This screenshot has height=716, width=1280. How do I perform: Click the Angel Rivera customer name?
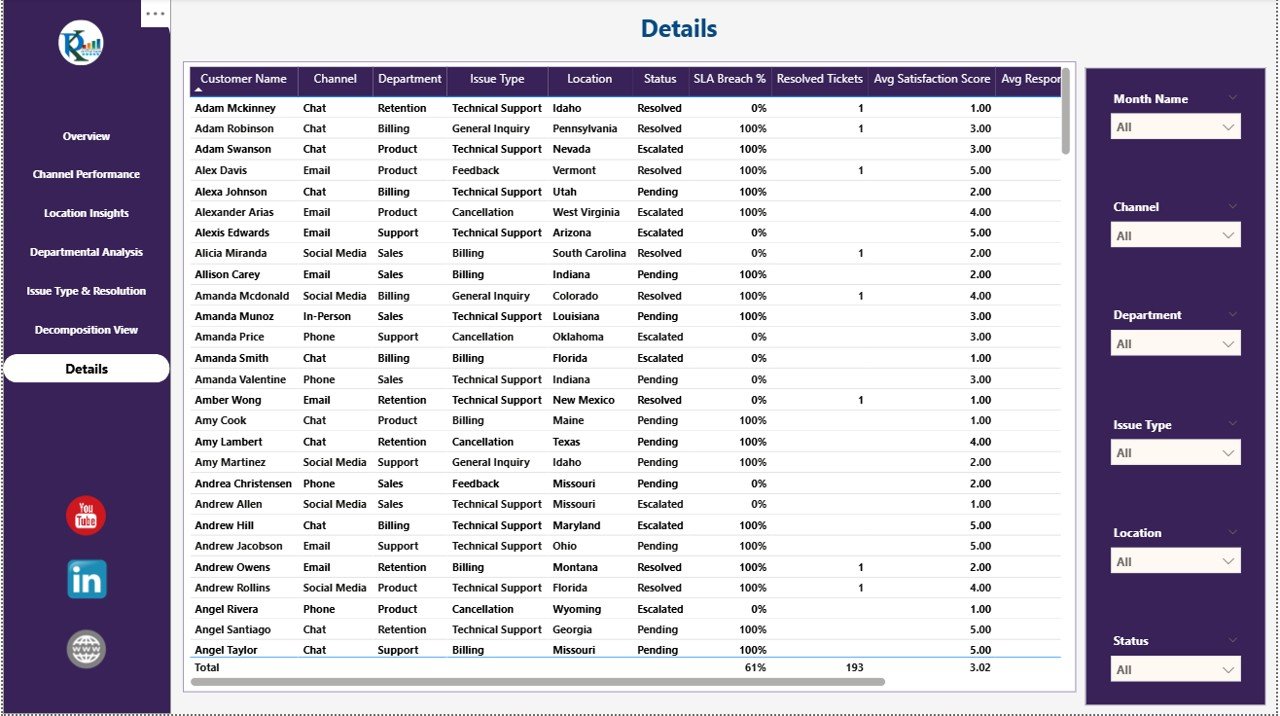[x=226, y=609]
